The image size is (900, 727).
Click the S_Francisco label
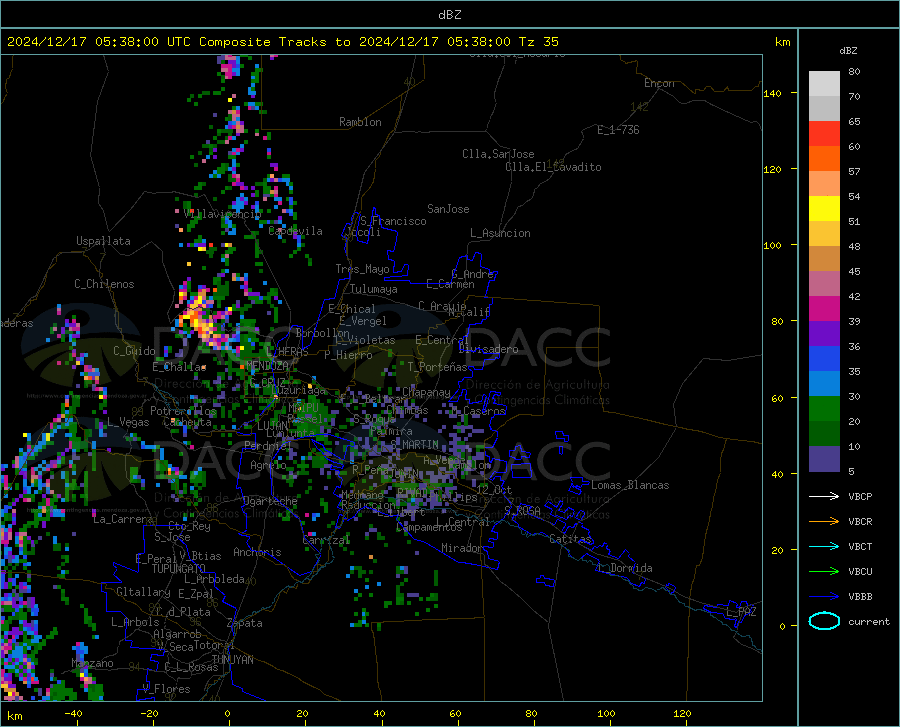point(393,221)
